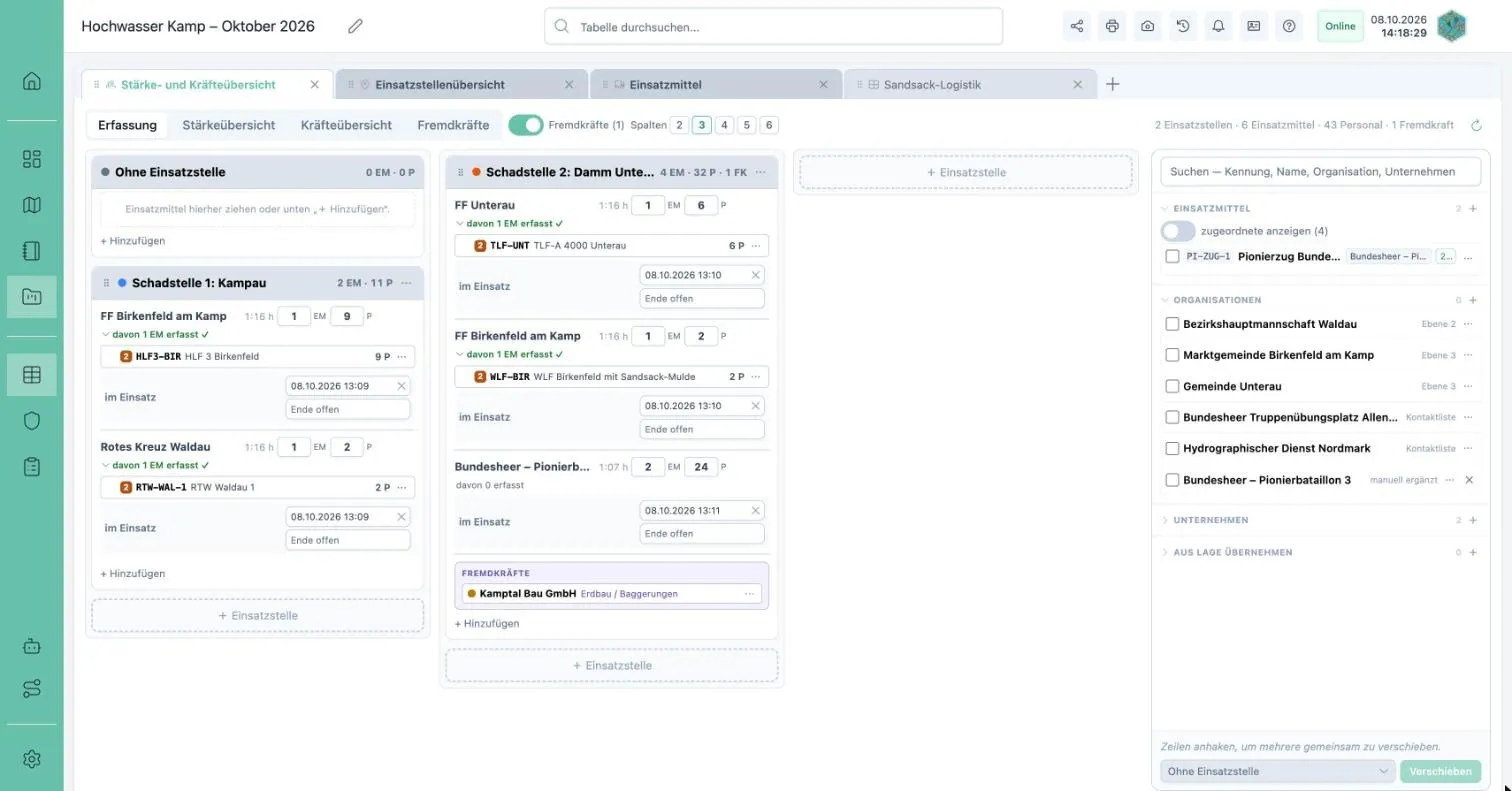Click the share icon in header
This screenshot has height=791, width=1512.
coord(1077,26)
